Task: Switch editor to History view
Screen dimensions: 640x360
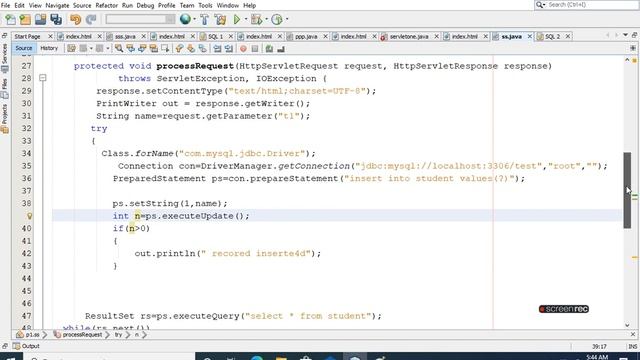Action: pyautogui.click(x=49, y=48)
